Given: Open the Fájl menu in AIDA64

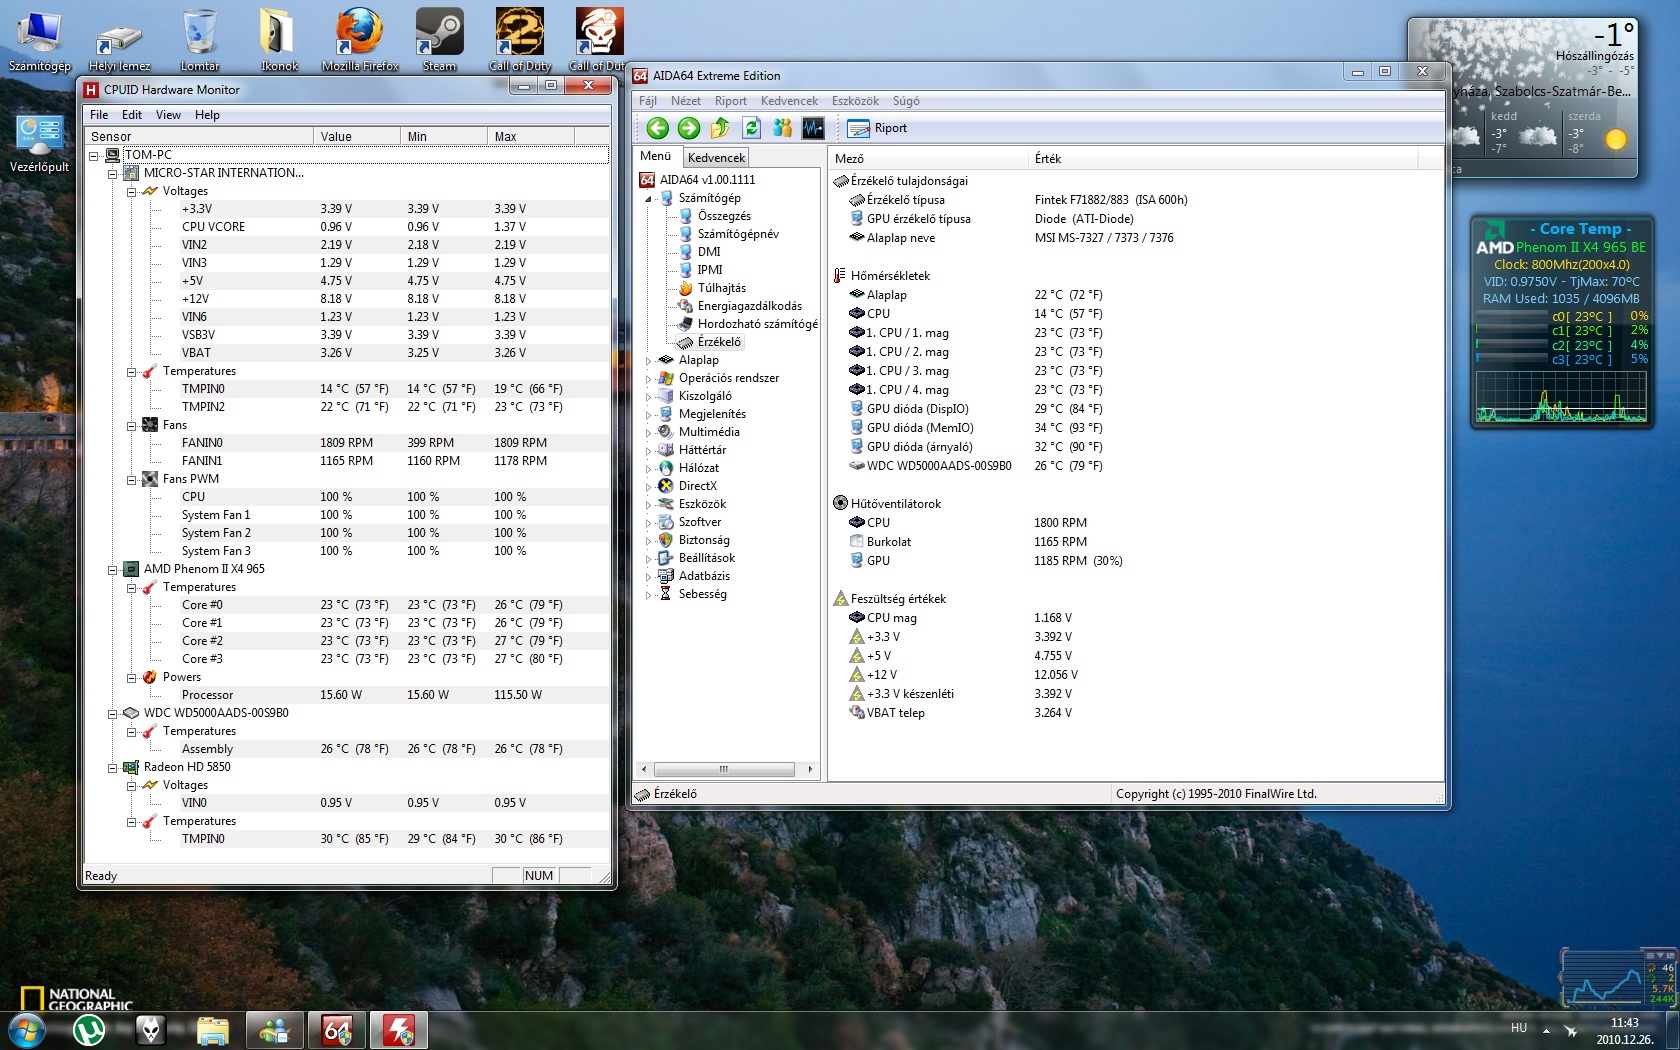Looking at the screenshot, I should click(x=648, y=101).
